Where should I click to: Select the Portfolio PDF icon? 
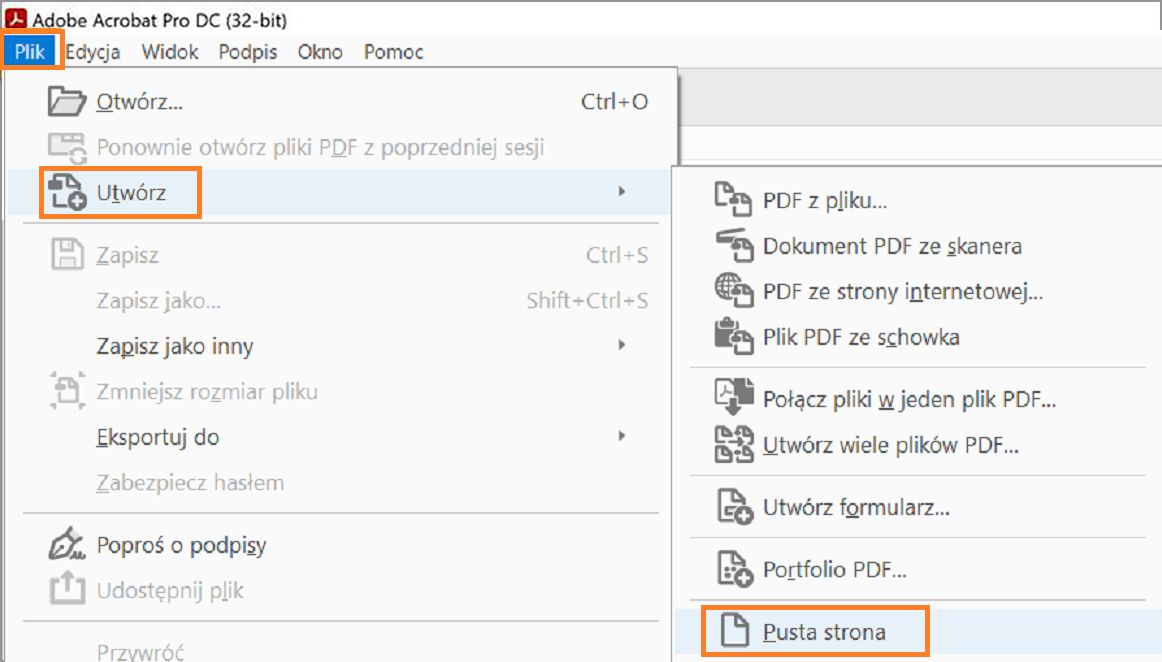click(736, 569)
